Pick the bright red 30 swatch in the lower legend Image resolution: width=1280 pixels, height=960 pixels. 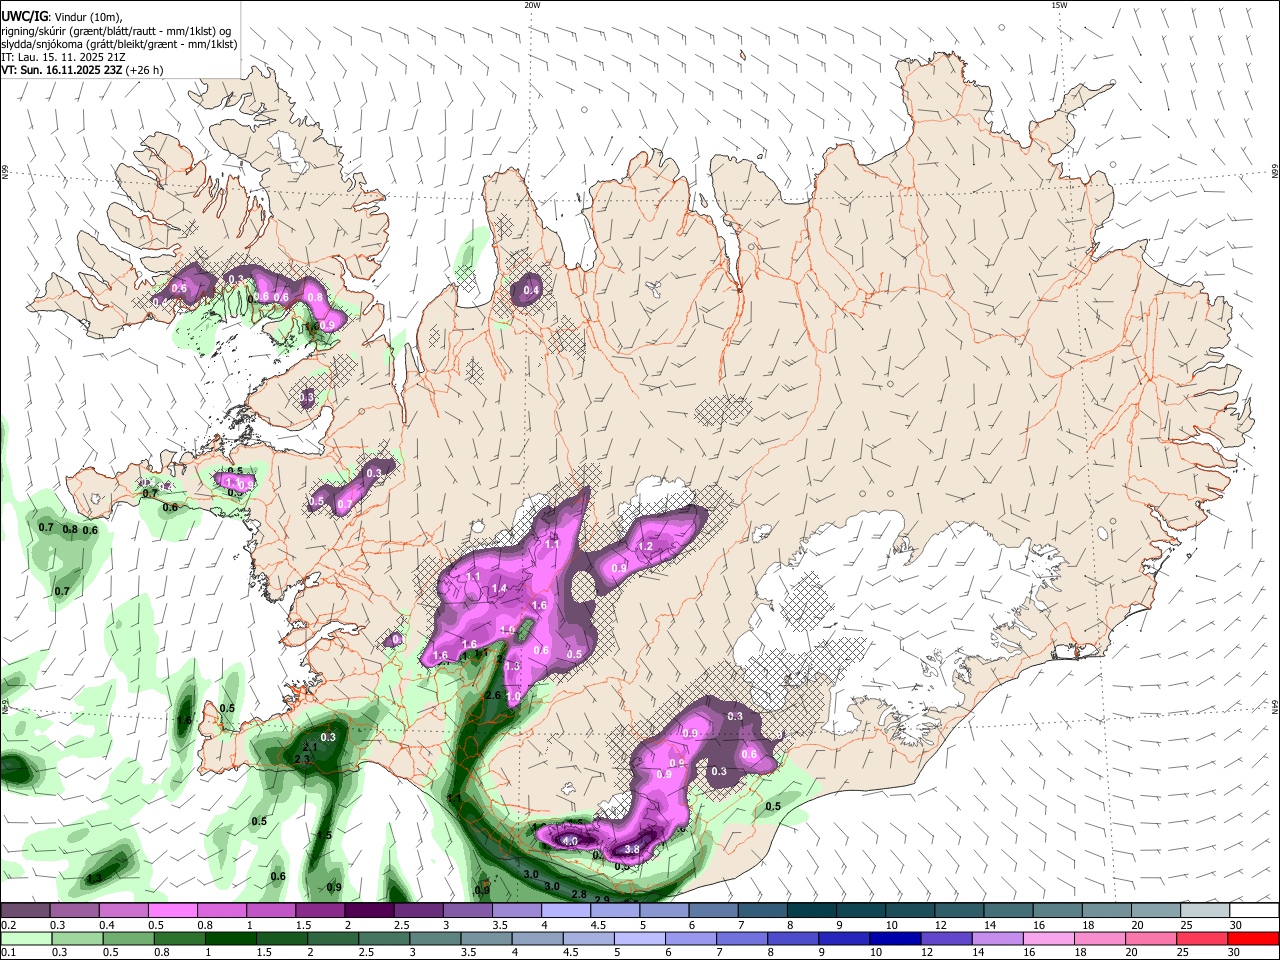click(1253, 939)
